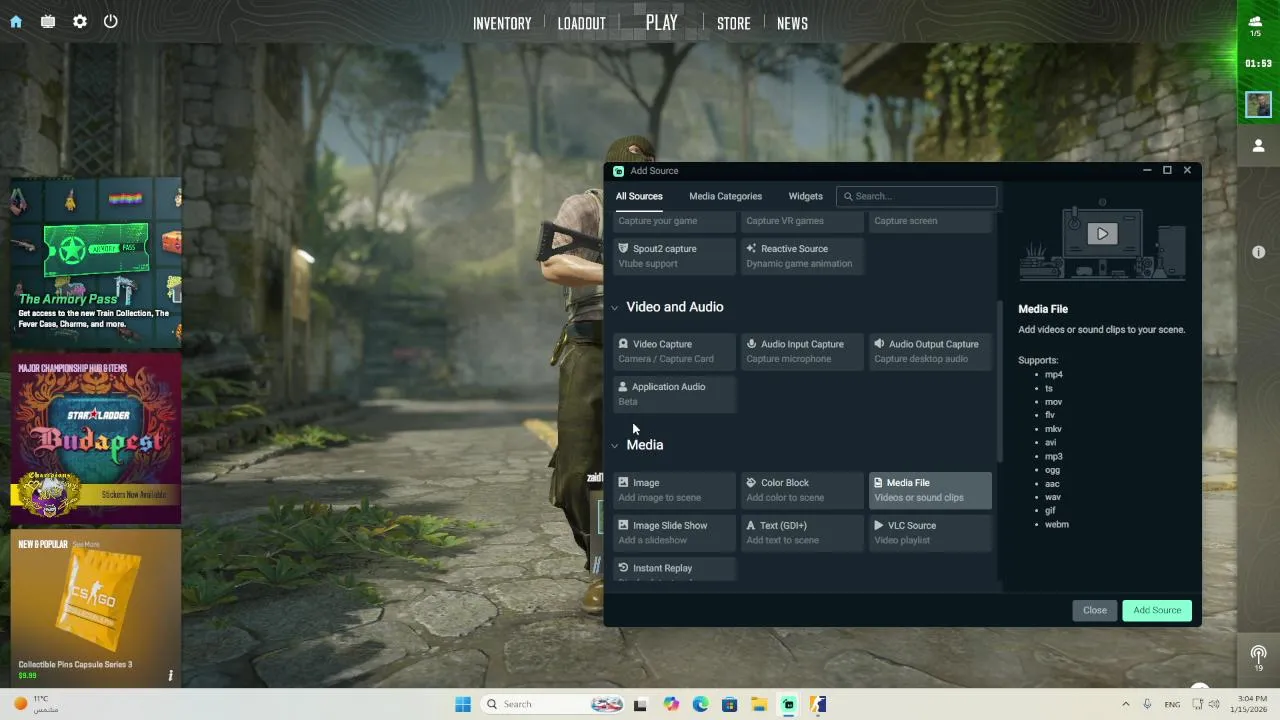Select Color Block source
1280x720 pixels.
point(802,490)
